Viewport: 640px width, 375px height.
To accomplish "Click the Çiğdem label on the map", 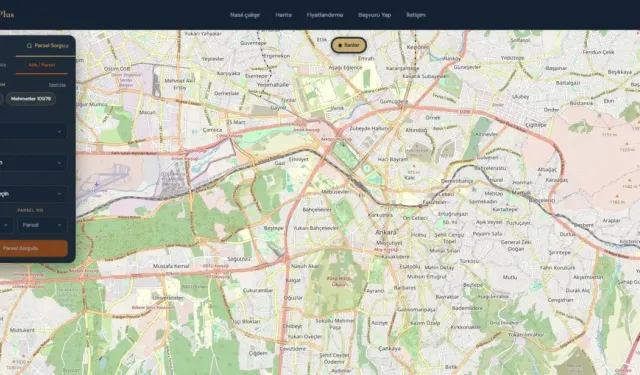I will [258, 353].
